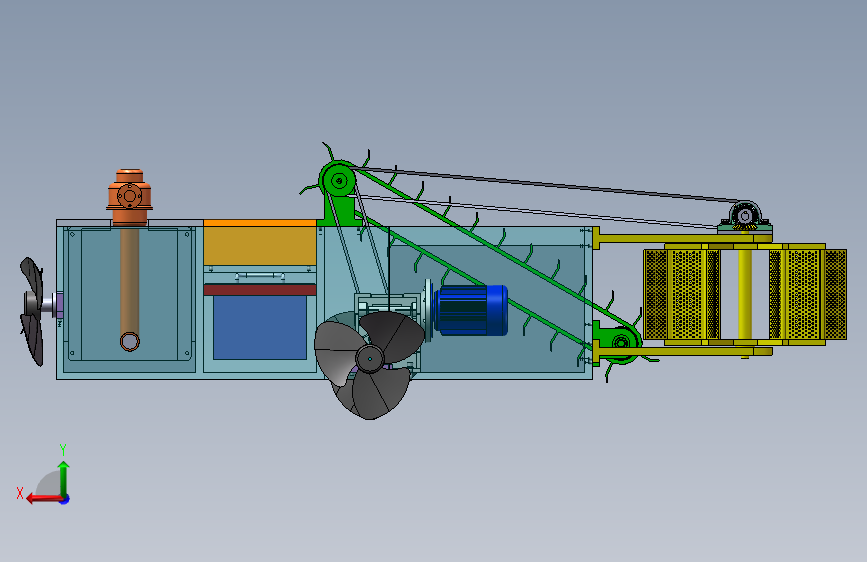Click the red X axis arrow of the triad
This screenshot has width=867, height=562.
(44, 499)
